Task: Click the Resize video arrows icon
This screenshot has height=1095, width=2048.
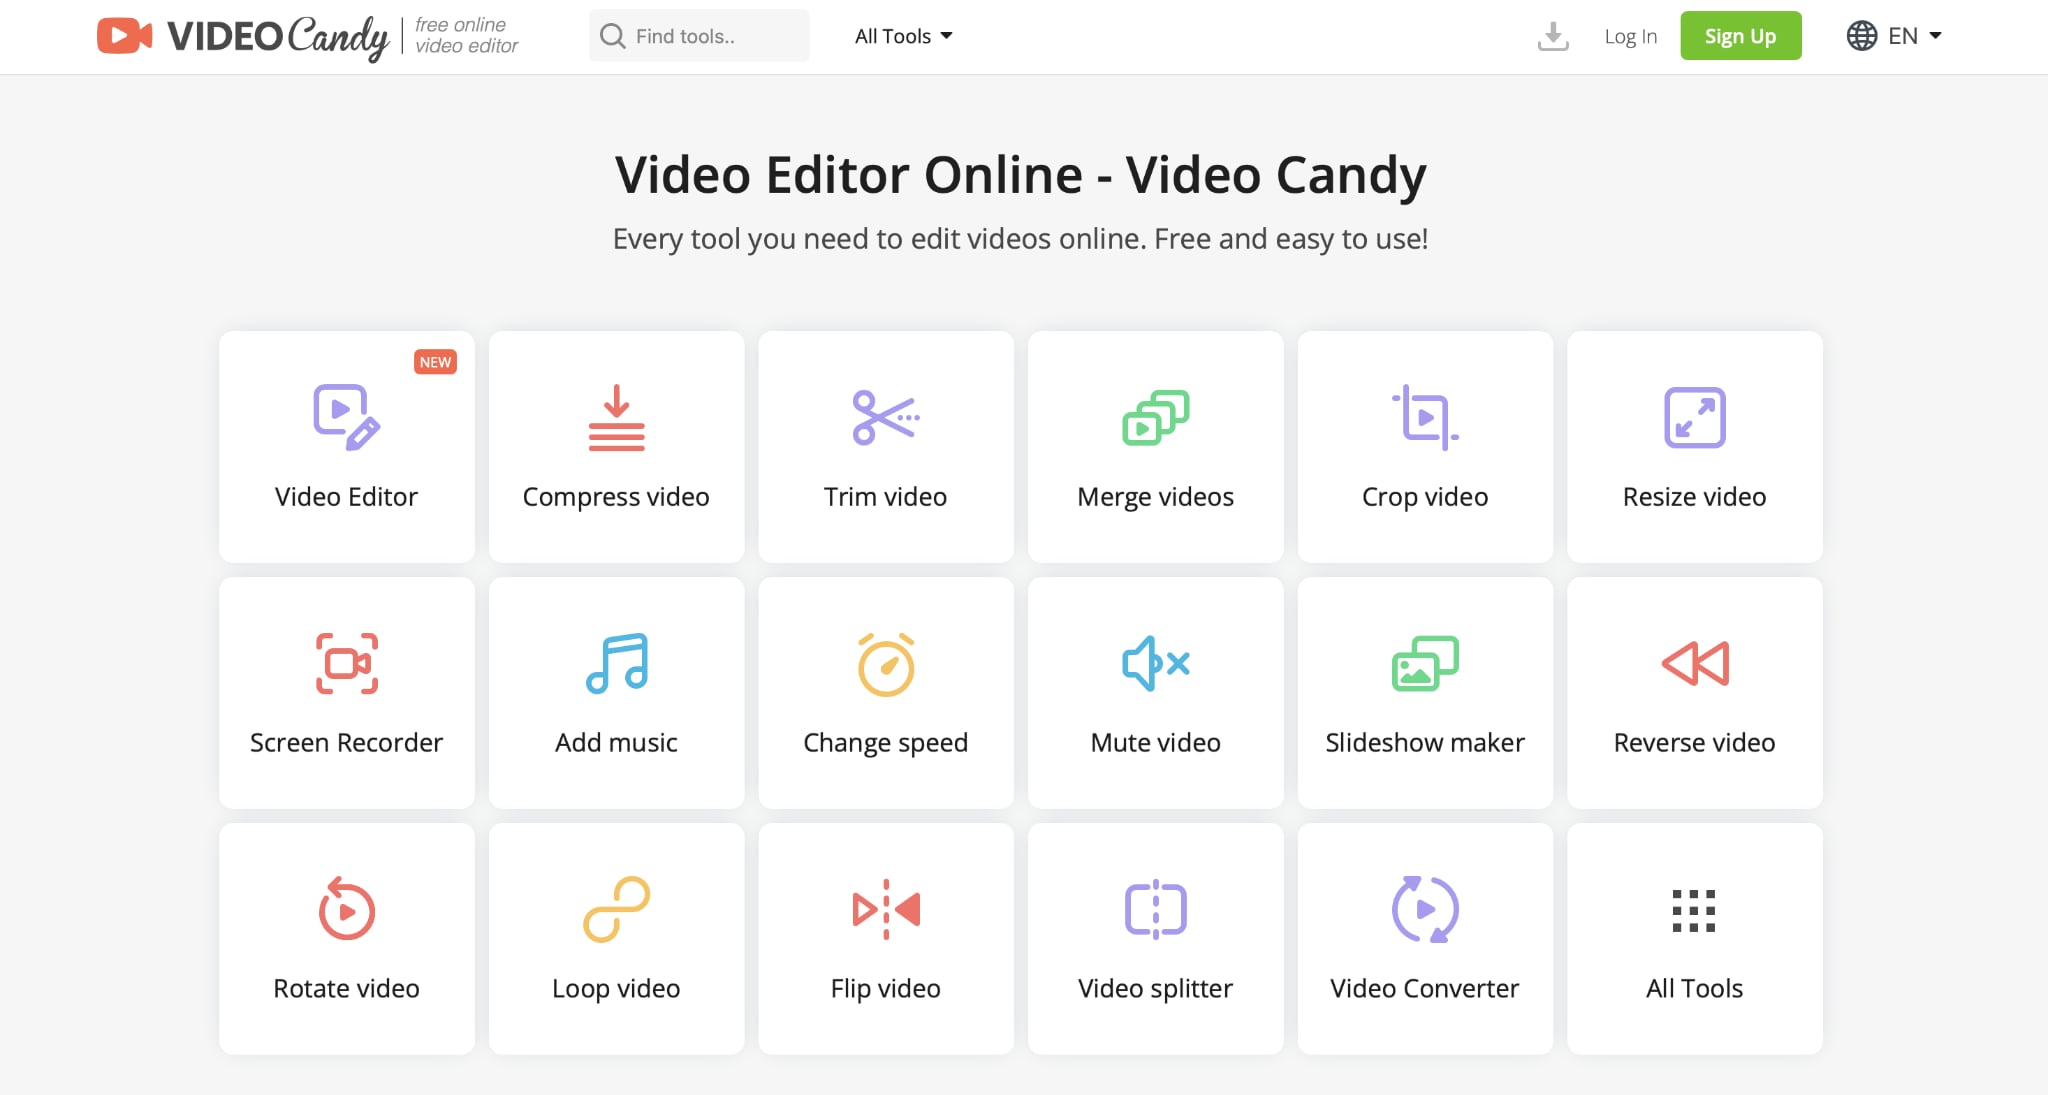Action: [1694, 417]
